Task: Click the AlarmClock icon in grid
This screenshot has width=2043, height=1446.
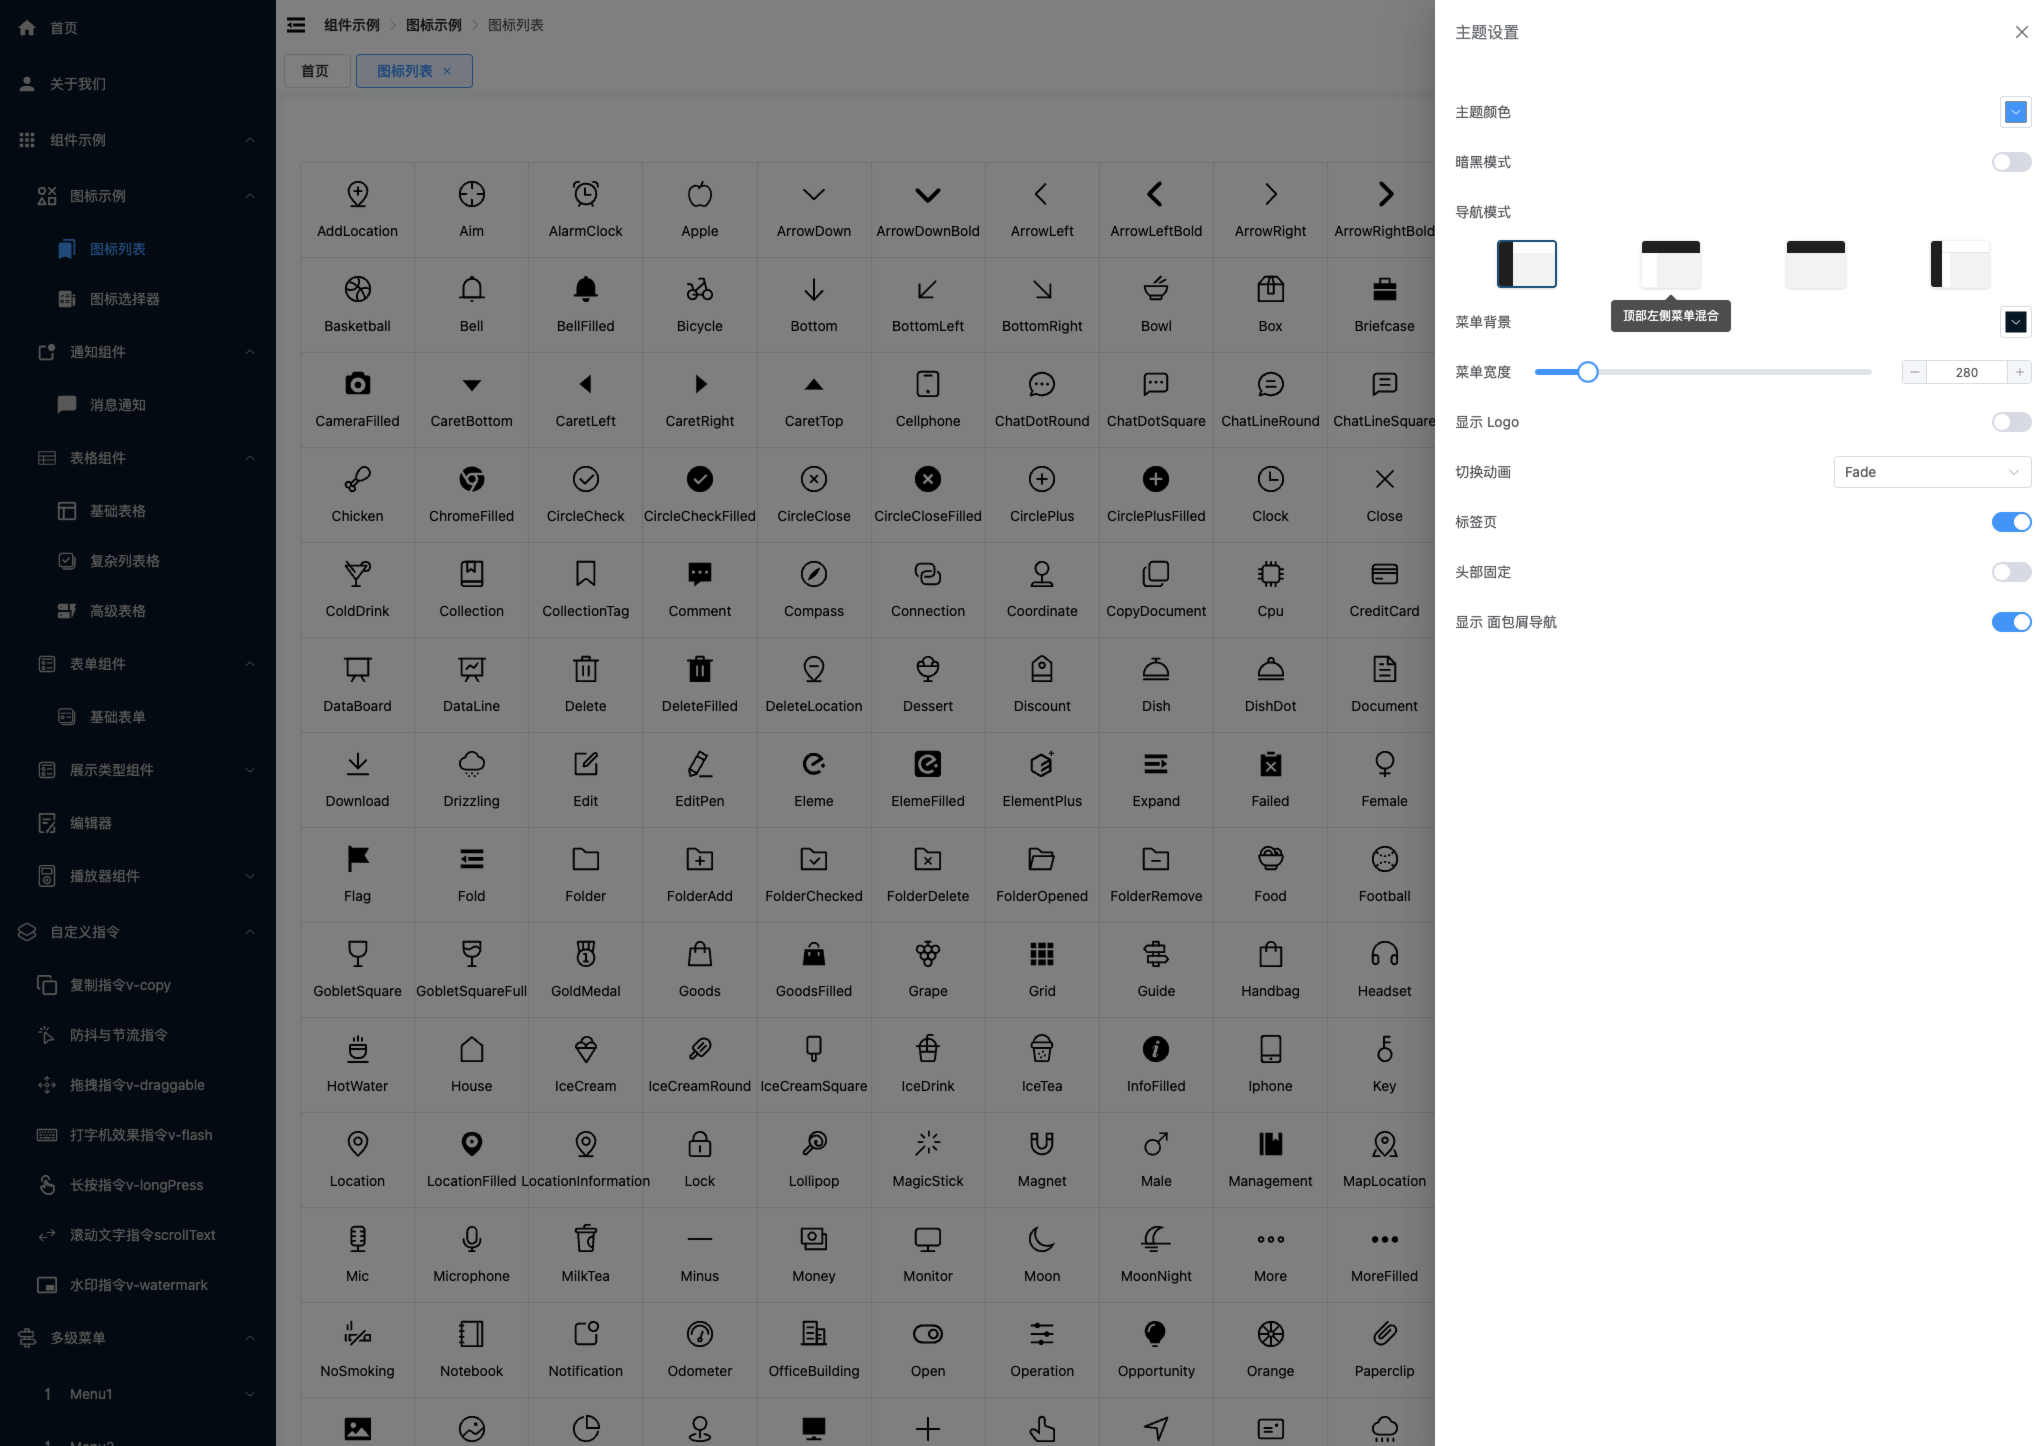Action: (x=585, y=195)
